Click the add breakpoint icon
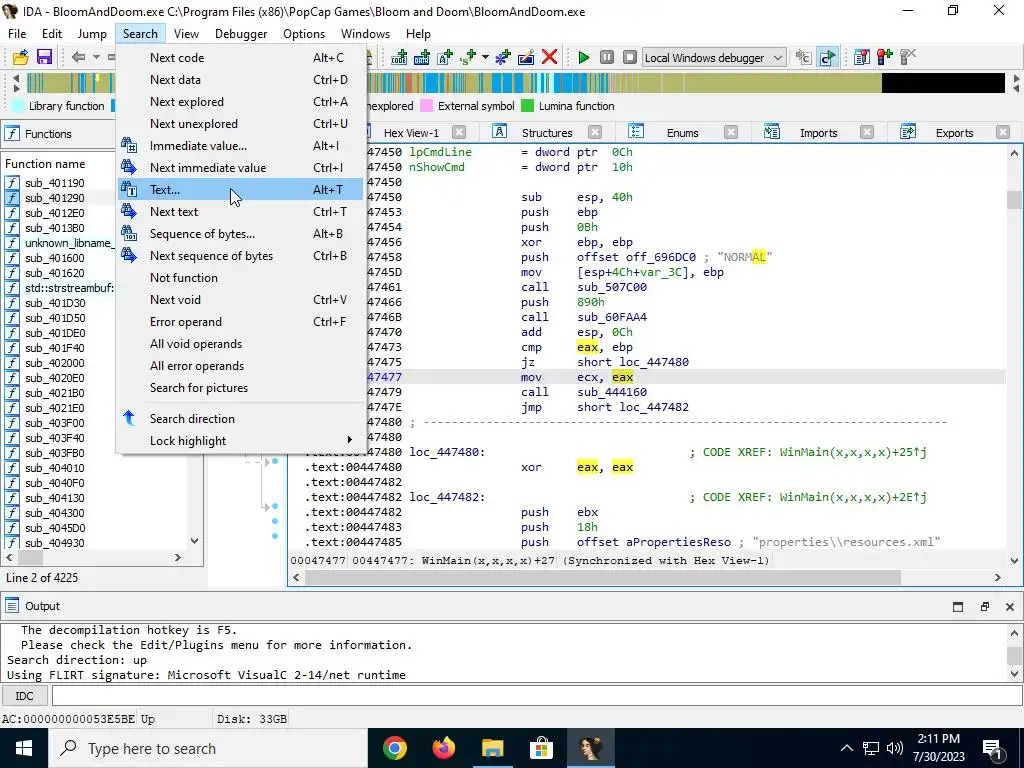 tap(885, 57)
